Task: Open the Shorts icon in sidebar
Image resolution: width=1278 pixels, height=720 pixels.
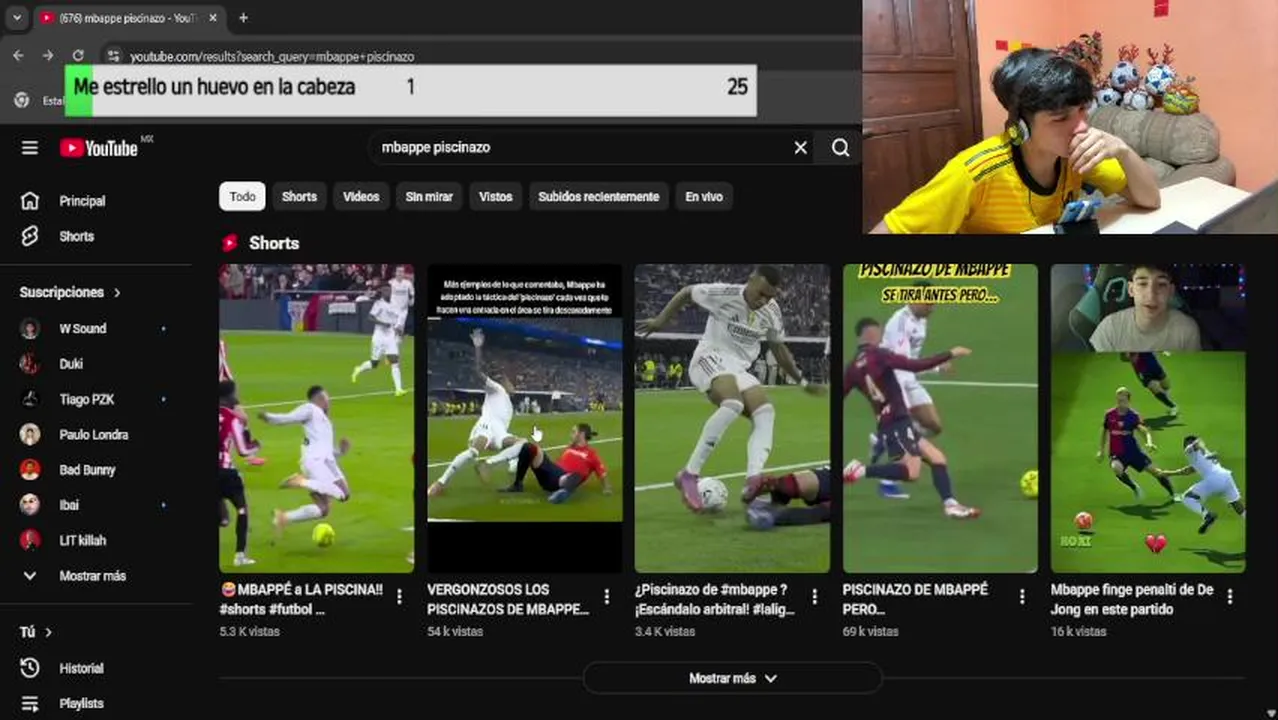Action: click(30, 236)
